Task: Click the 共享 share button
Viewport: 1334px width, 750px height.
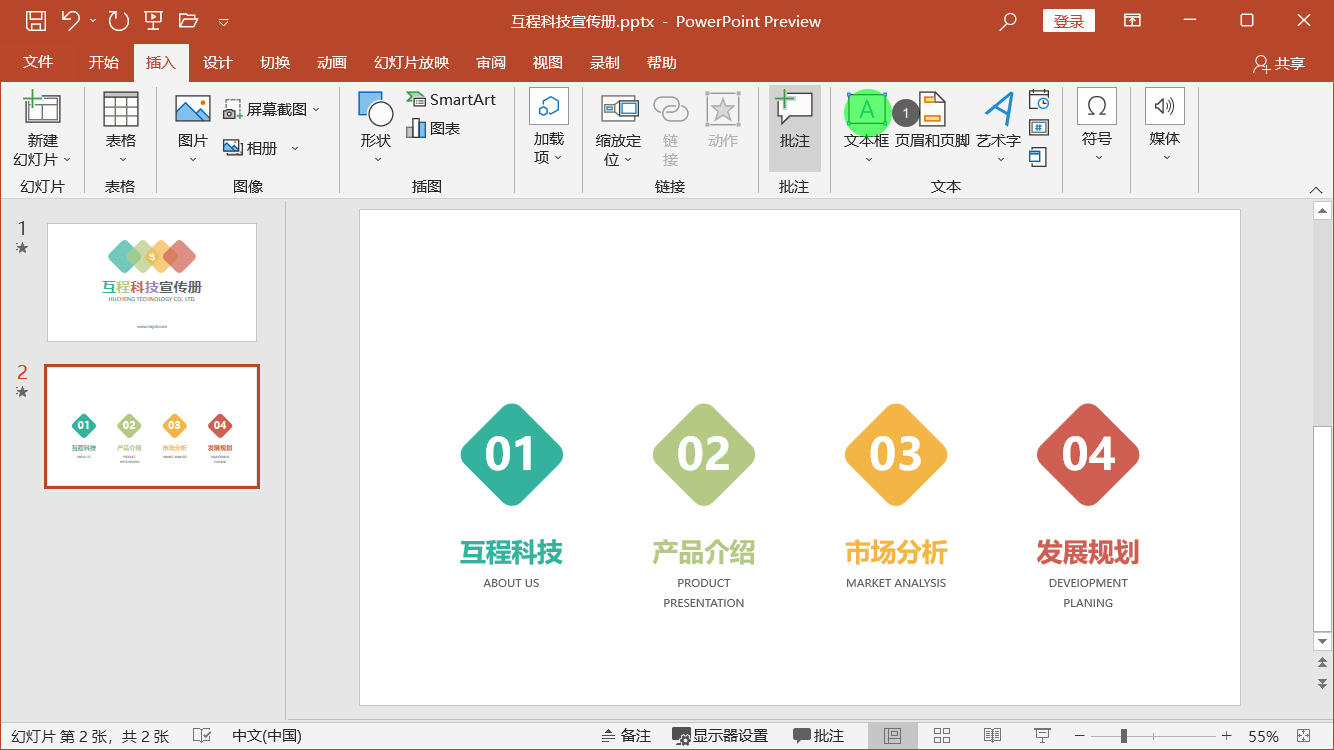Action: click(1279, 63)
